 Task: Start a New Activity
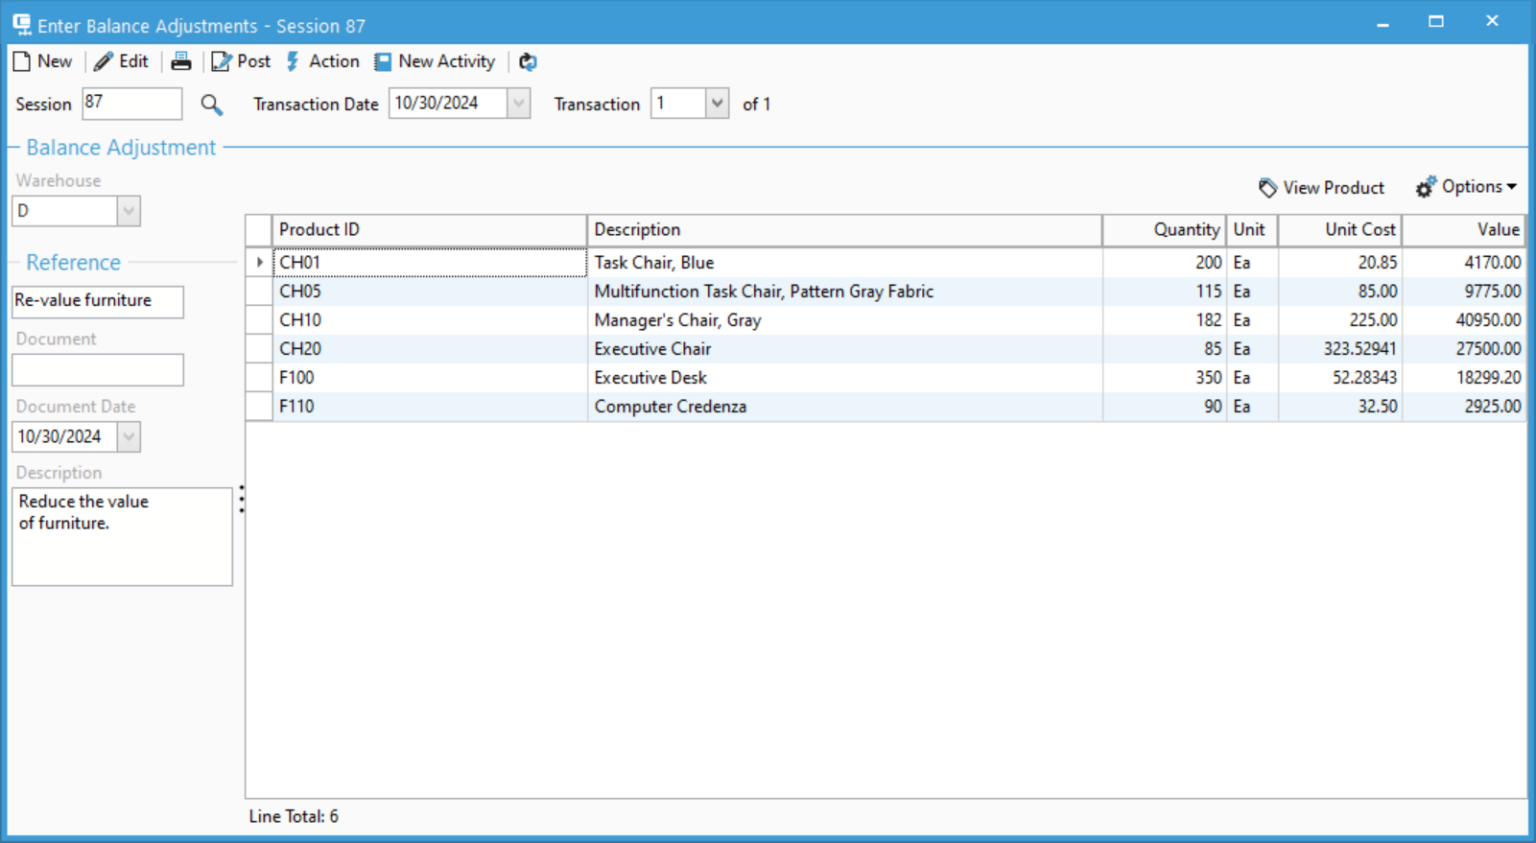coord(435,61)
